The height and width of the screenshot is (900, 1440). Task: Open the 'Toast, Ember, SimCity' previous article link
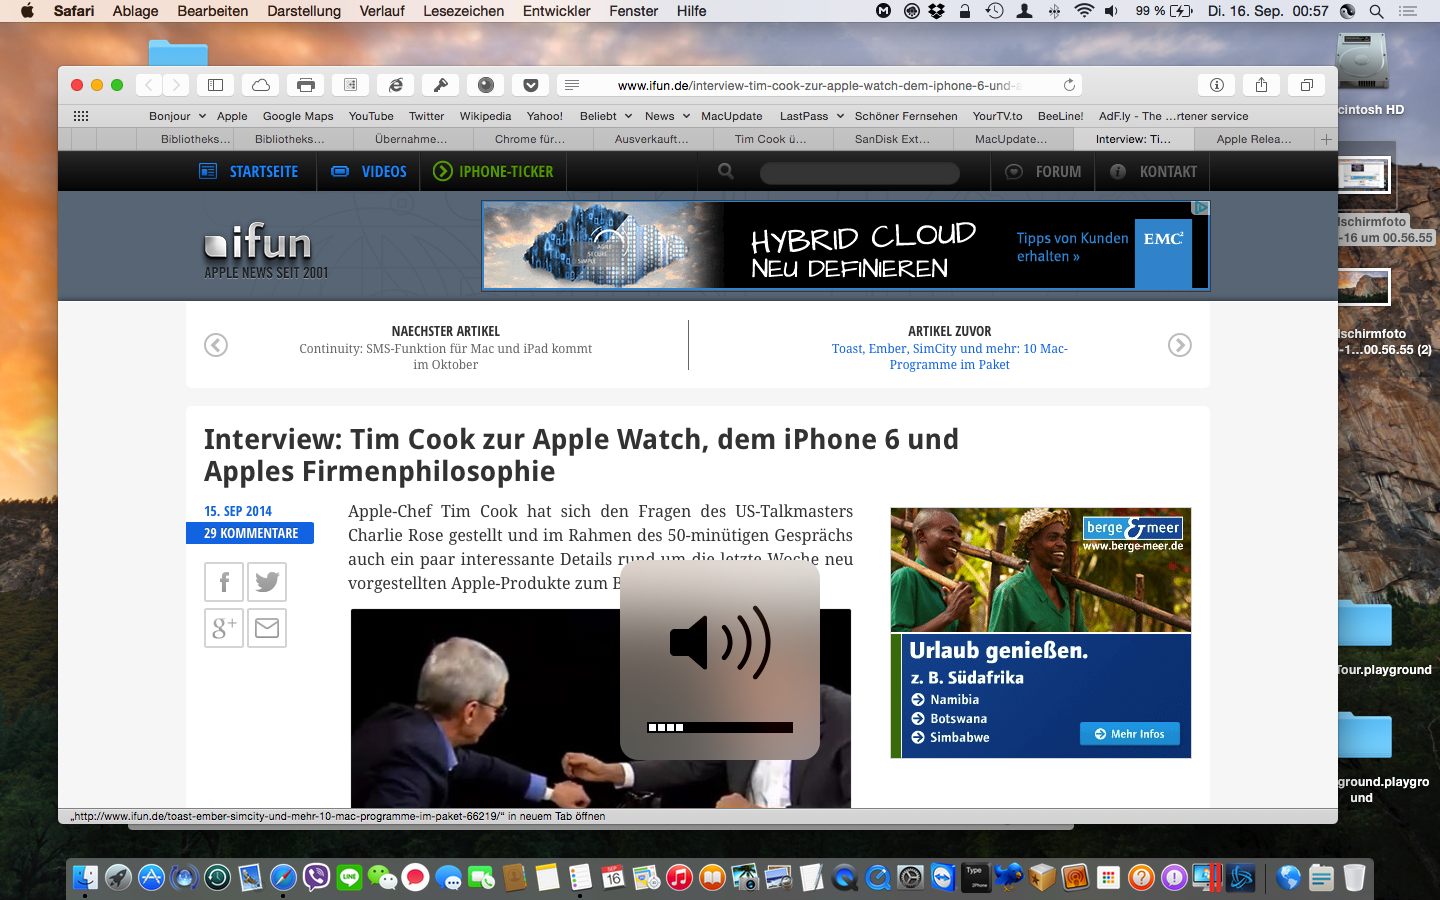950,356
